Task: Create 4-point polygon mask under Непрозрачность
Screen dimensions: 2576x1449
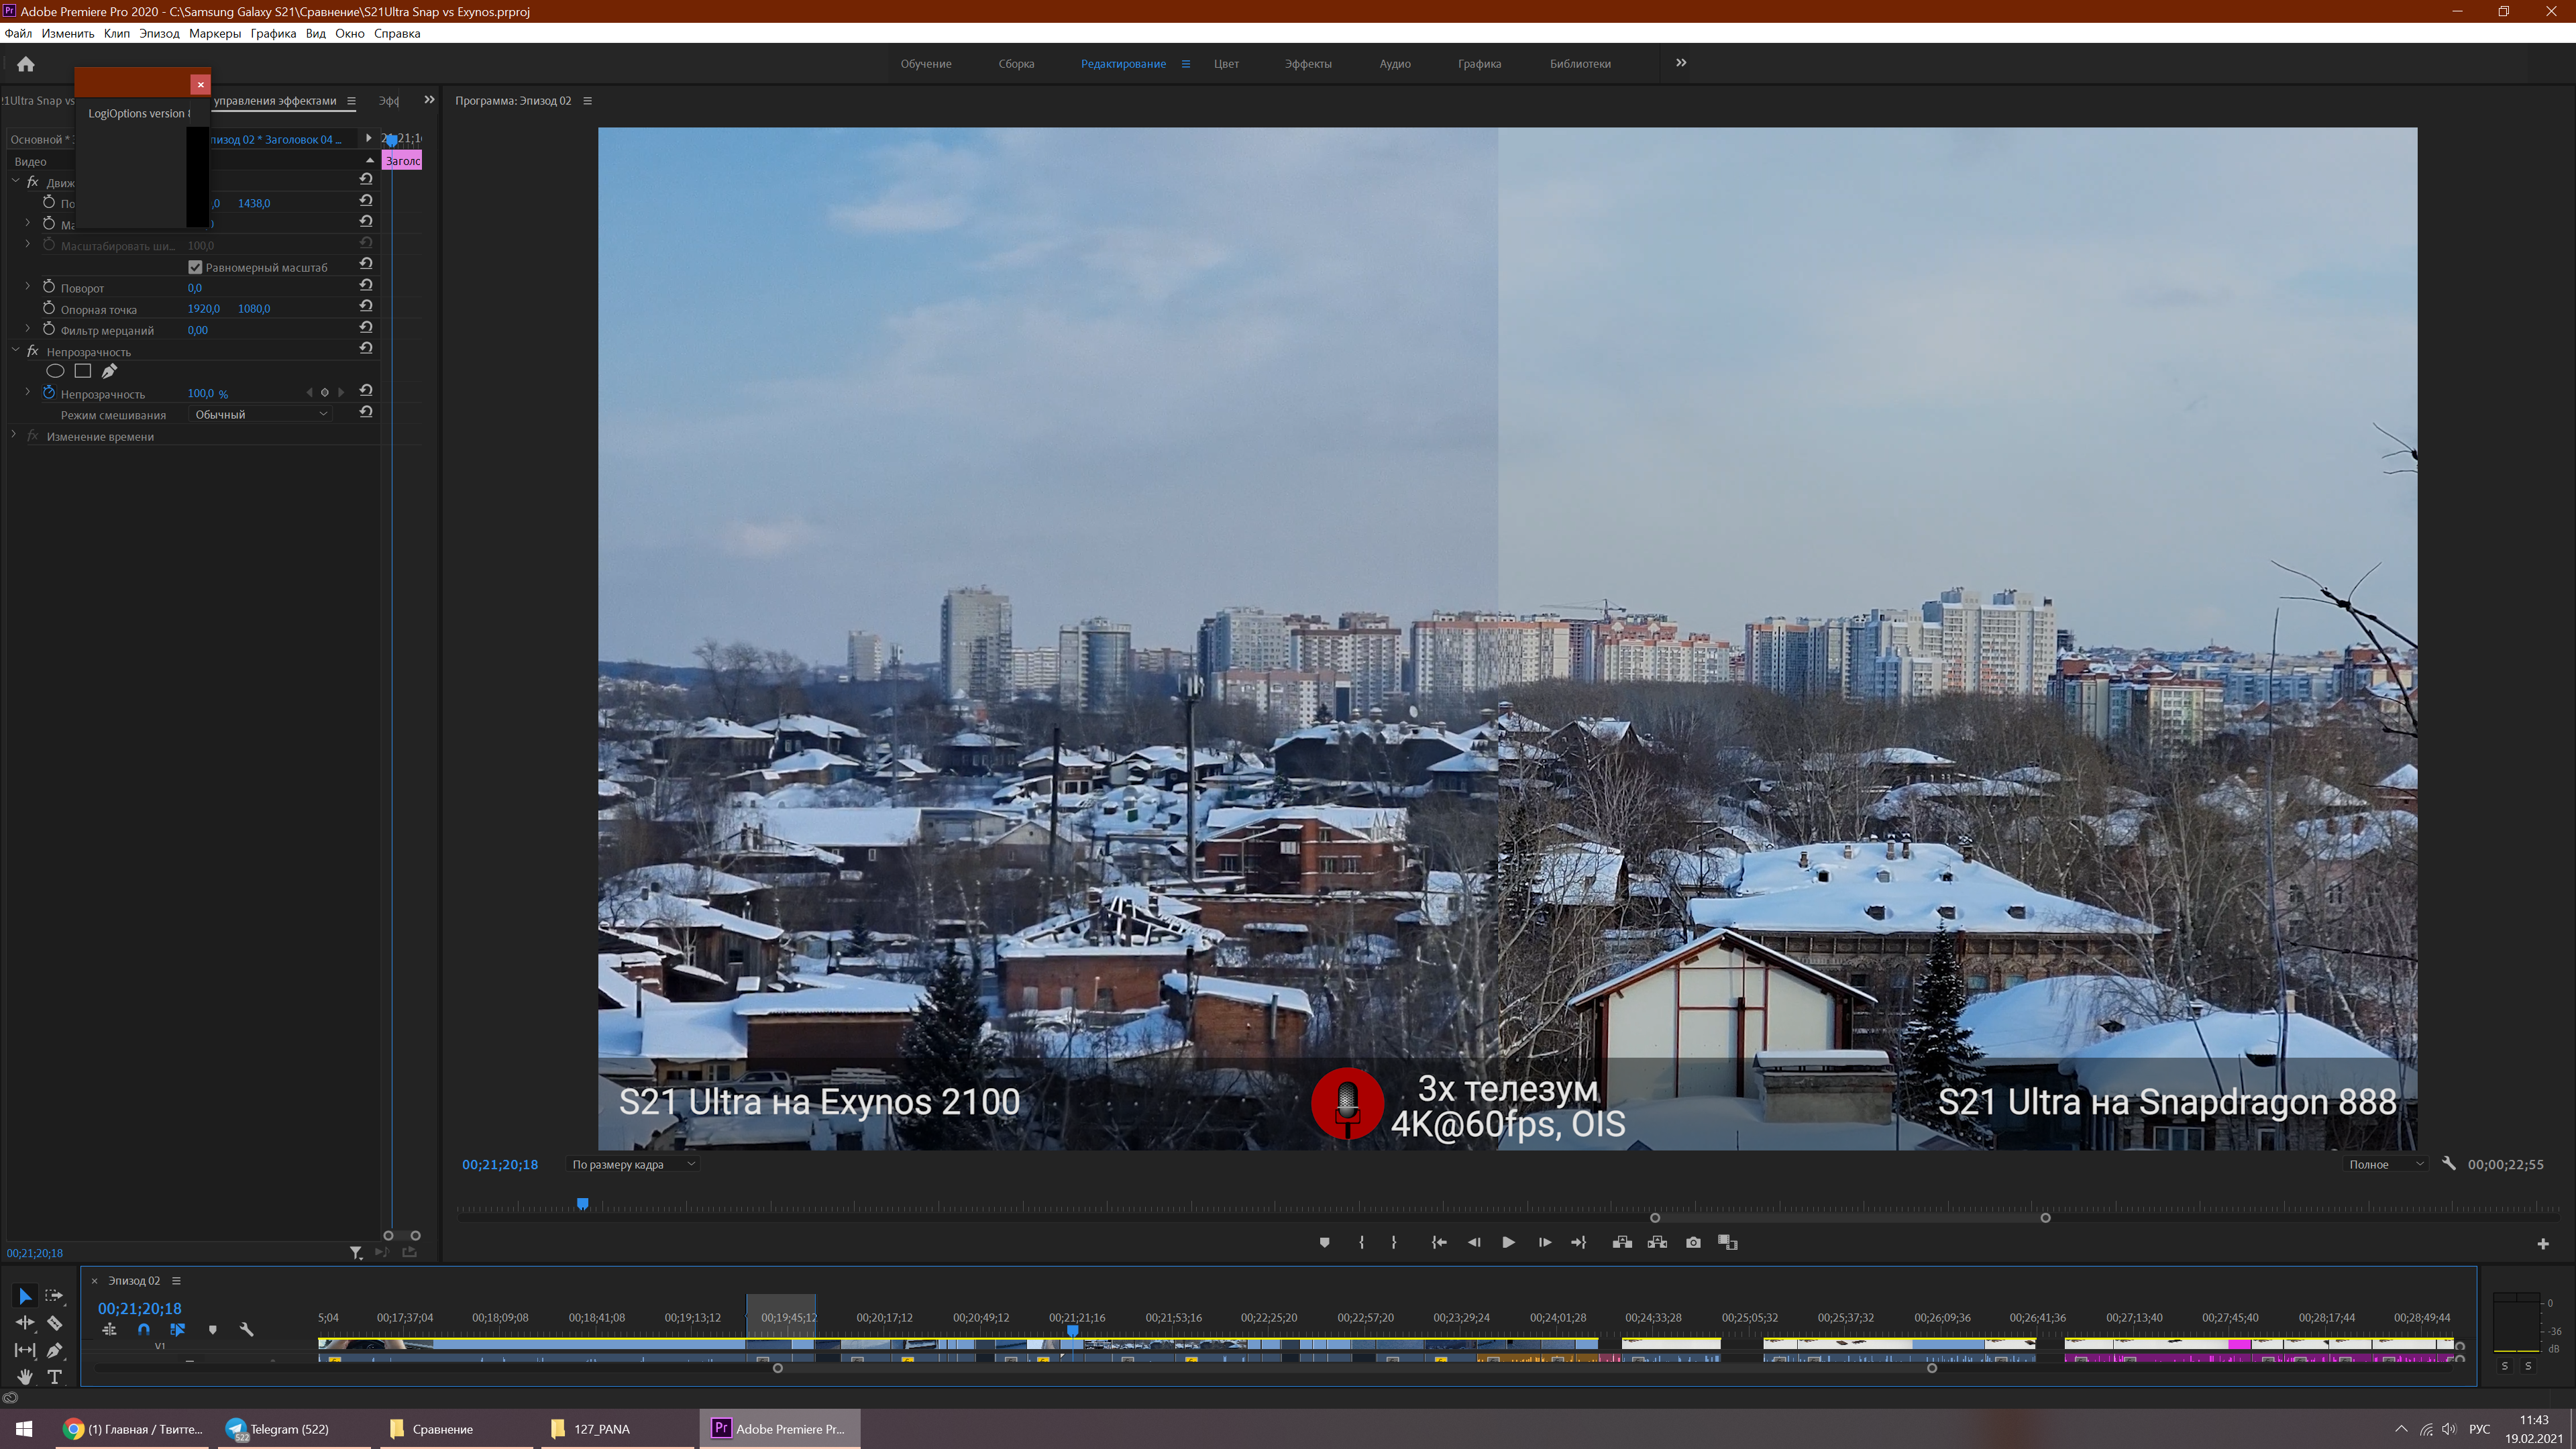Action: (83, 371)
